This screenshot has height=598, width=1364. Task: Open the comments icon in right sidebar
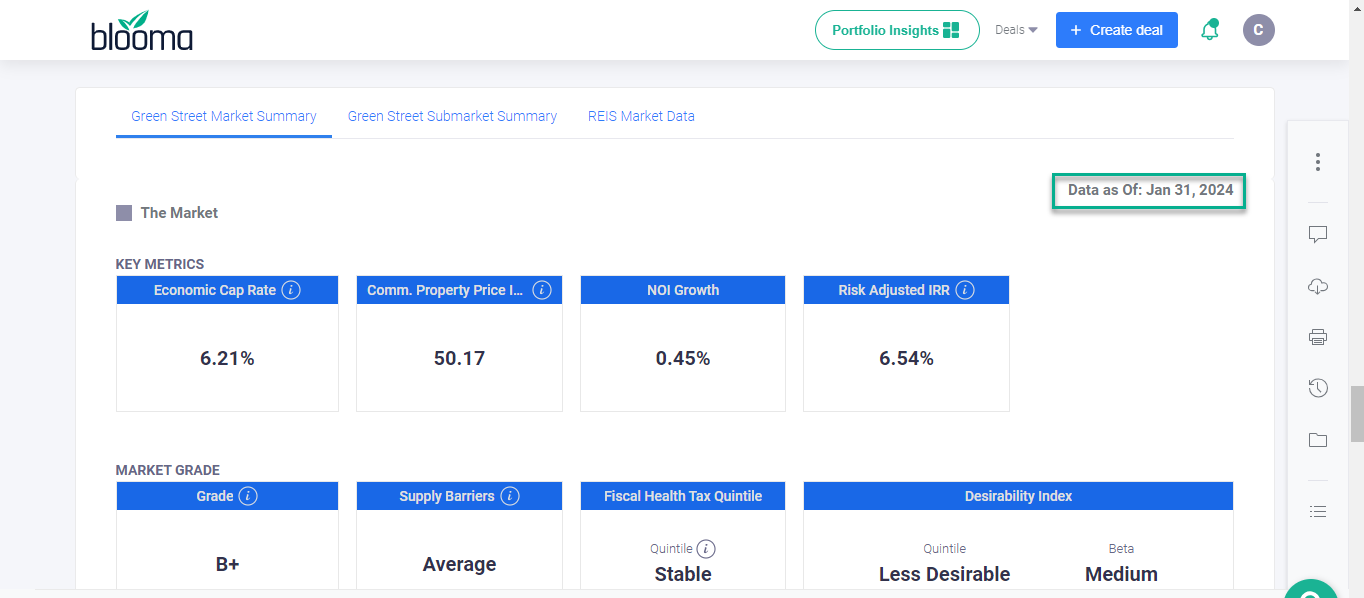point(1318,234)
